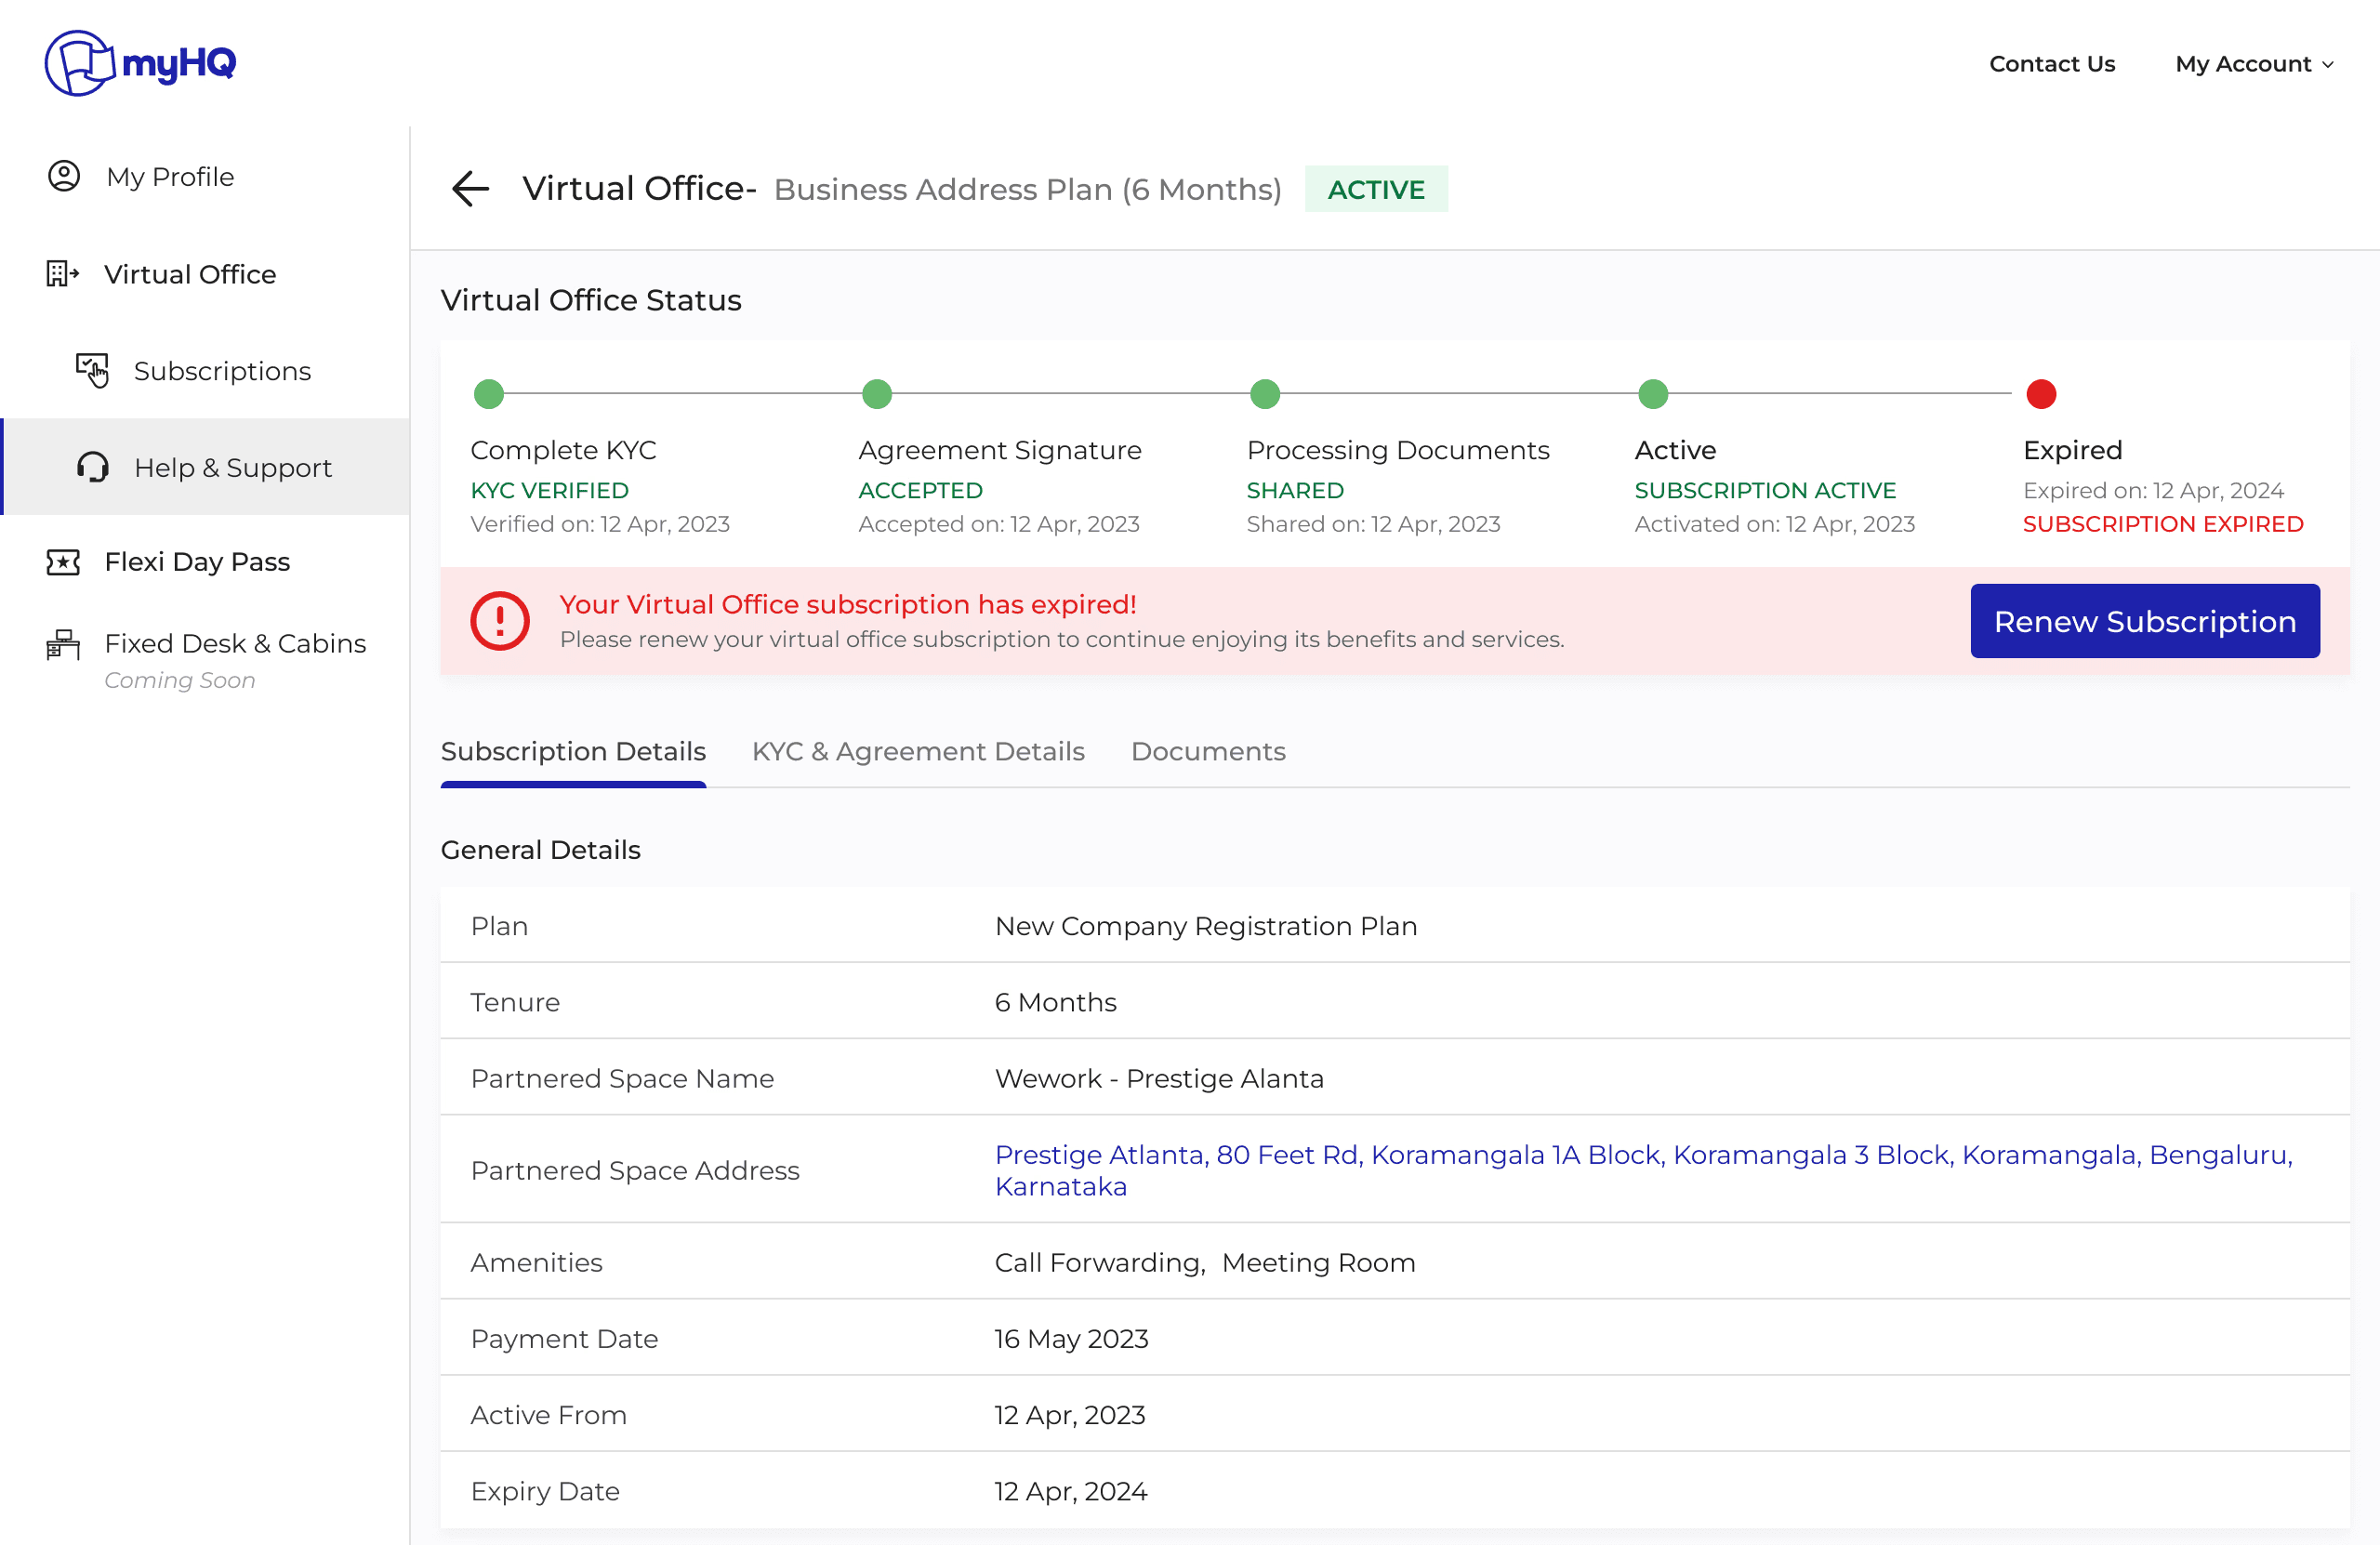
Task: Click the Flexi Day Pass ticket icon
Action: (x=63, y=562)
